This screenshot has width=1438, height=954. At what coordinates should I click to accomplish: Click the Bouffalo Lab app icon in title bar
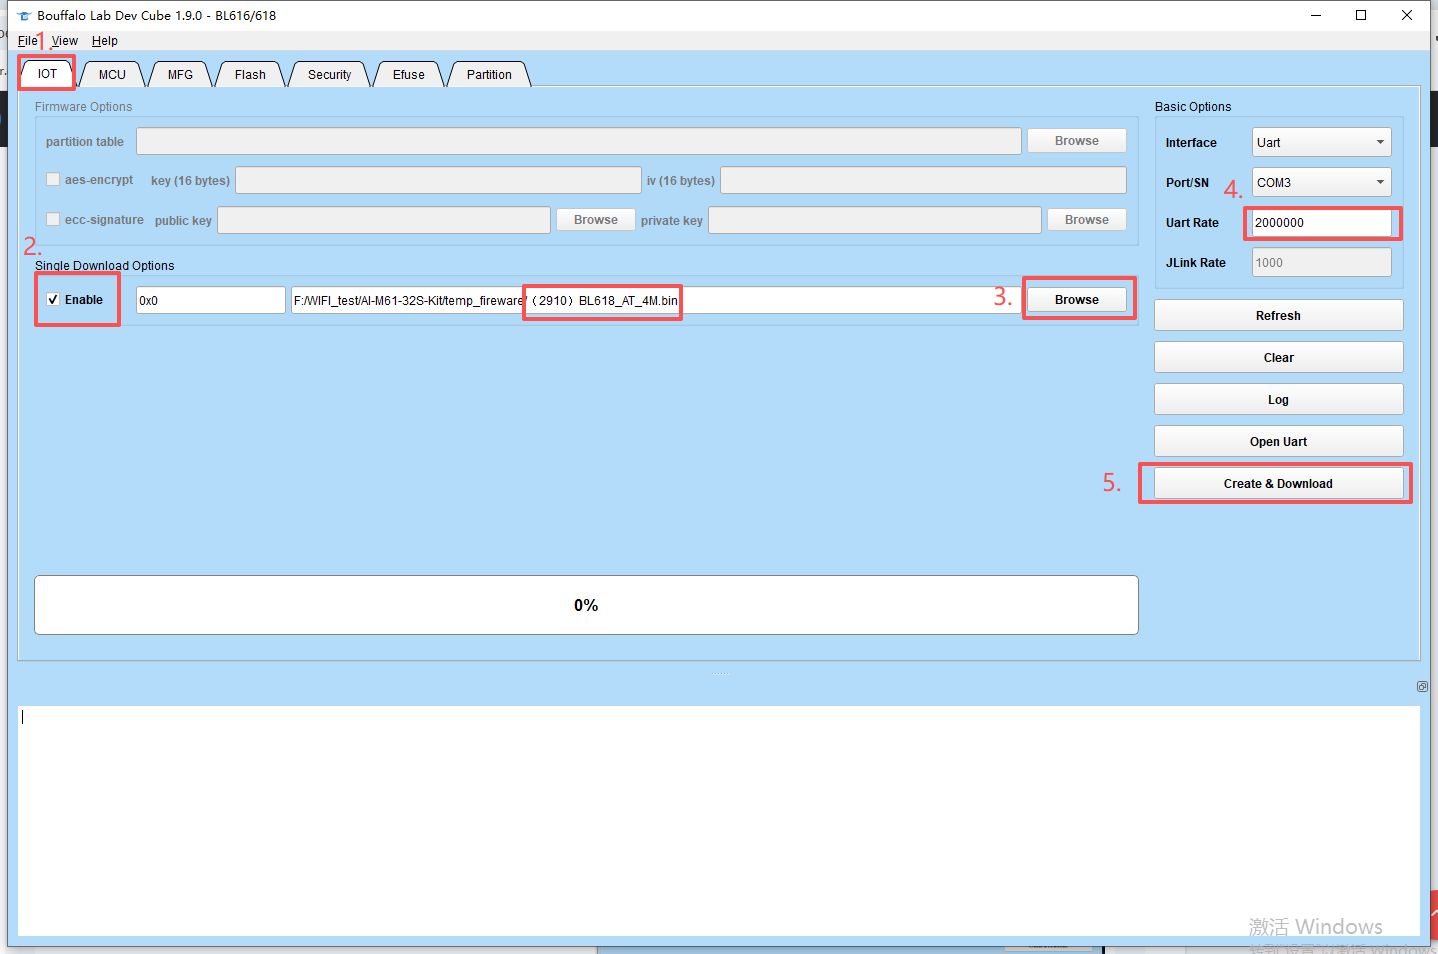pyautogui.click(x=24, y=16)
